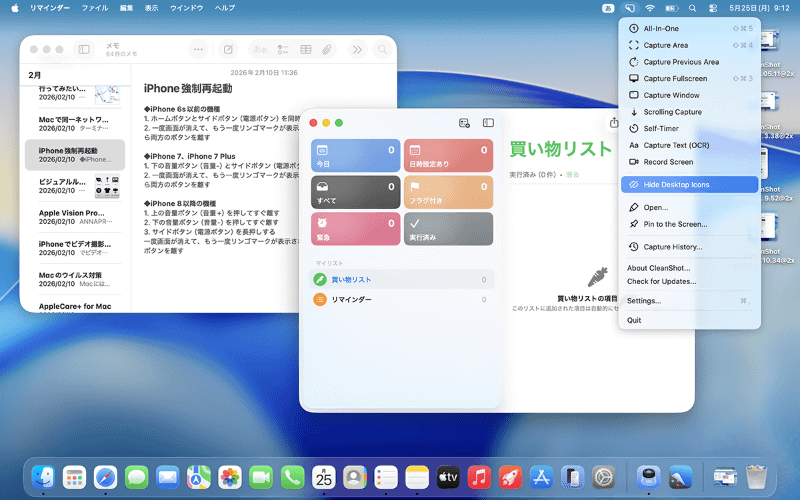Open text format あぁ button in Notes
The image size is (800, 500).
[260, 49]
